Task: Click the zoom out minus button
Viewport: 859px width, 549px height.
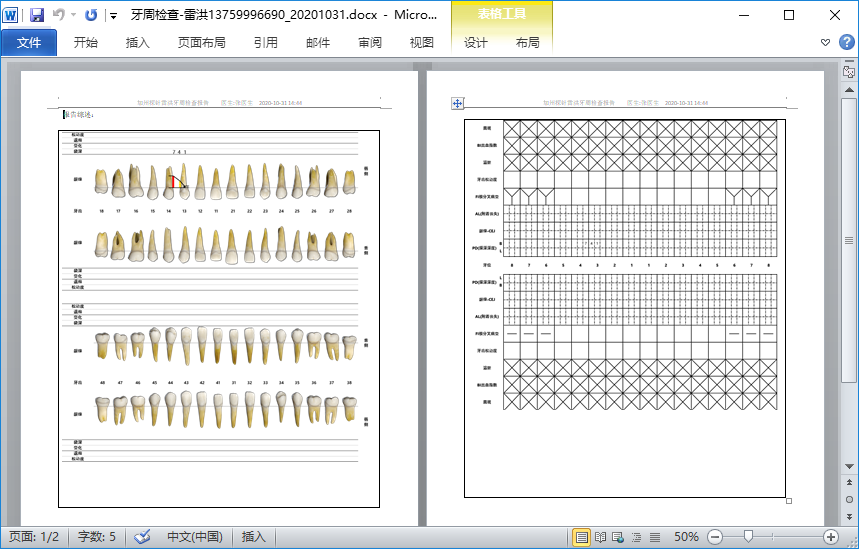Action: (715, 537)
